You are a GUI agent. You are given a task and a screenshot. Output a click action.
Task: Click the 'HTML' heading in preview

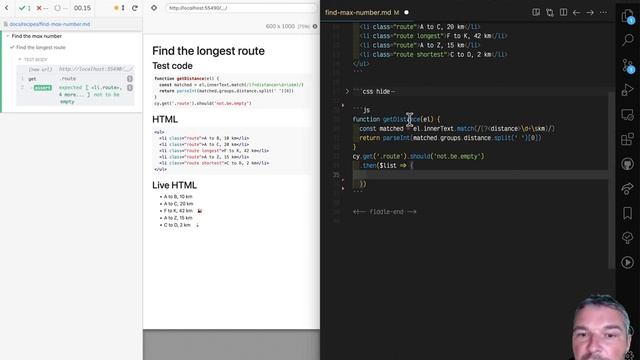165,119
